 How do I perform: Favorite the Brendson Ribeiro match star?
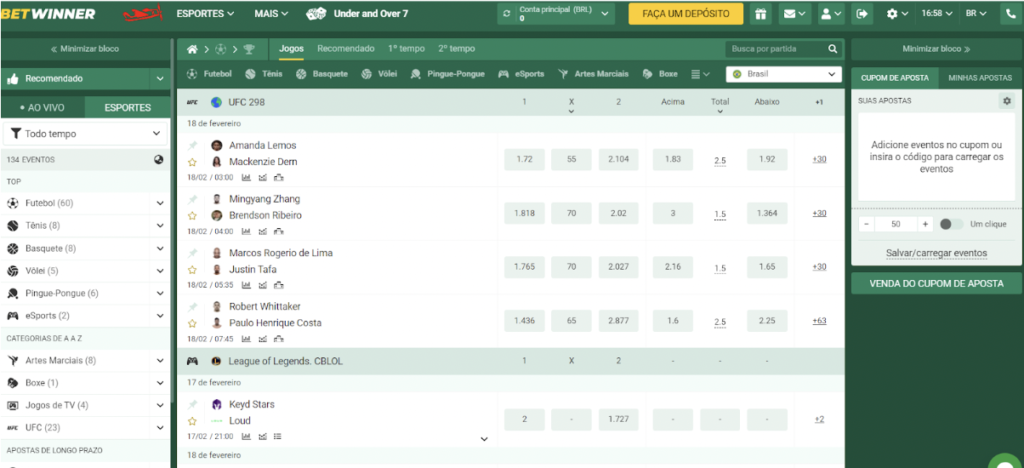[192, 215]
